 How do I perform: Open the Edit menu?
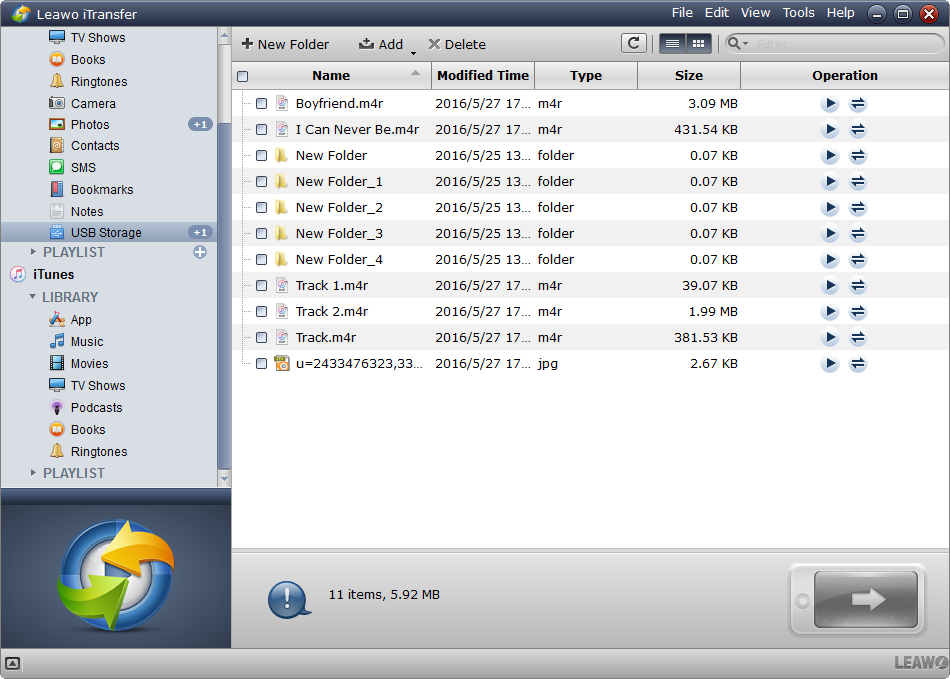716,13
